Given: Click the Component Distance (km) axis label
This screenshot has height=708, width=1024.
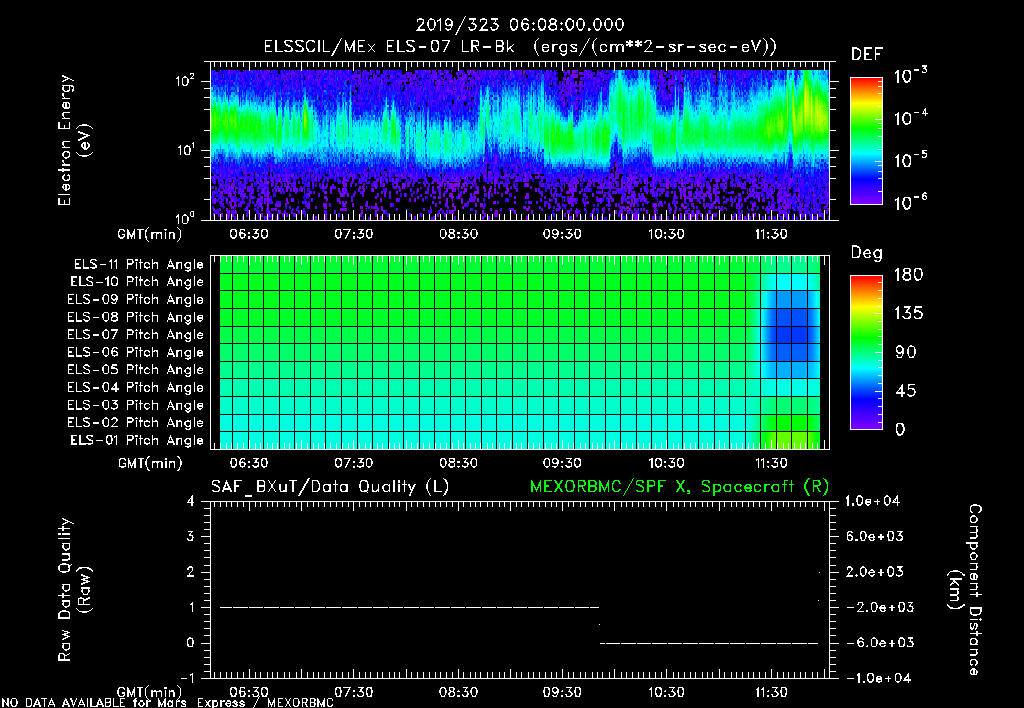Looking at the screenshot, I should (965, 590).
